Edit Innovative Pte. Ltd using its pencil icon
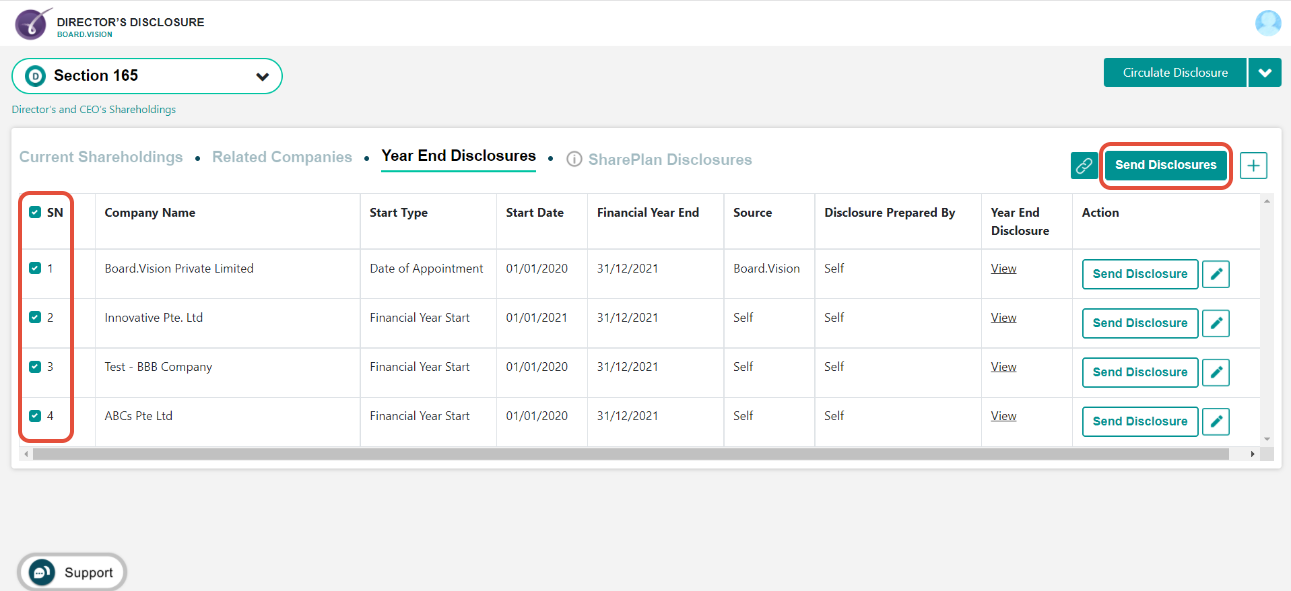Screen dimensions: 1291x591 tap(1215, 322)
